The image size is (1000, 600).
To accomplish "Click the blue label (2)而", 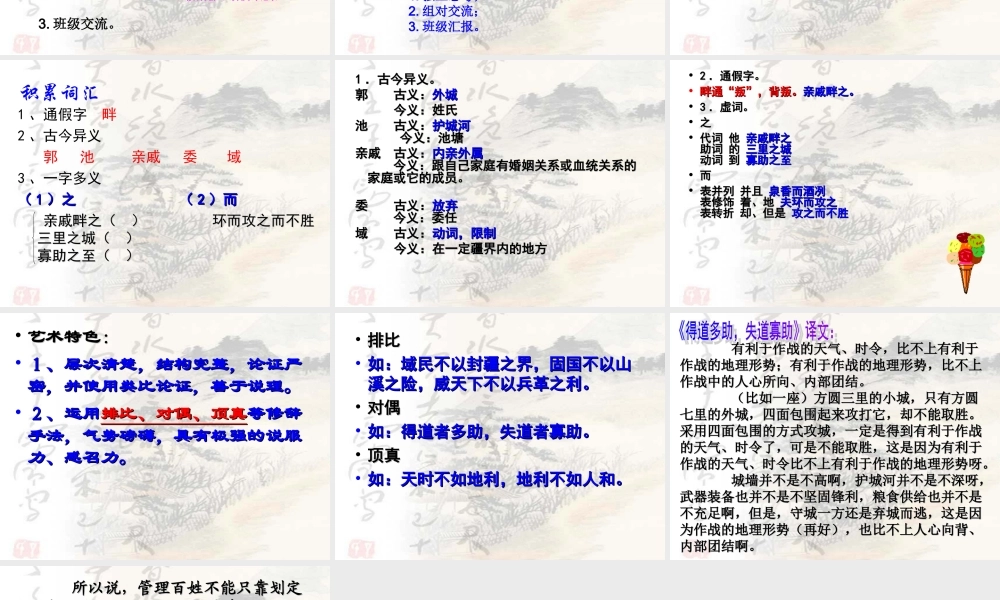I will (212, 200).
